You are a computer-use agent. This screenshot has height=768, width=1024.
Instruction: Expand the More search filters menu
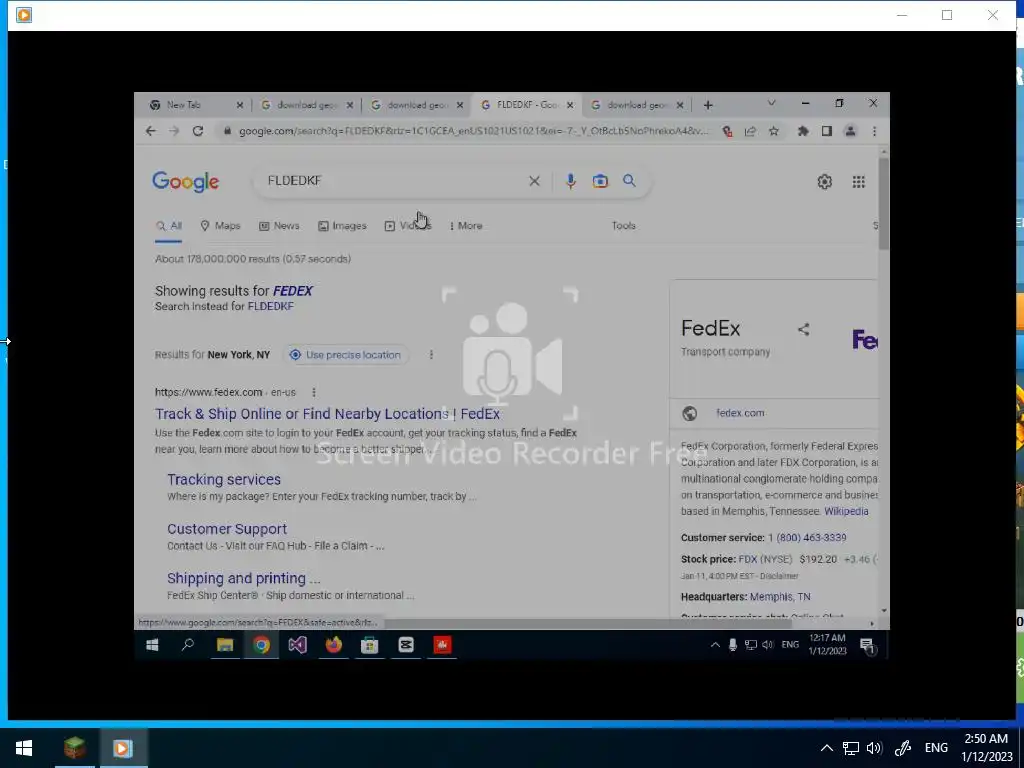pyautogui.click(x=466, y=226)
